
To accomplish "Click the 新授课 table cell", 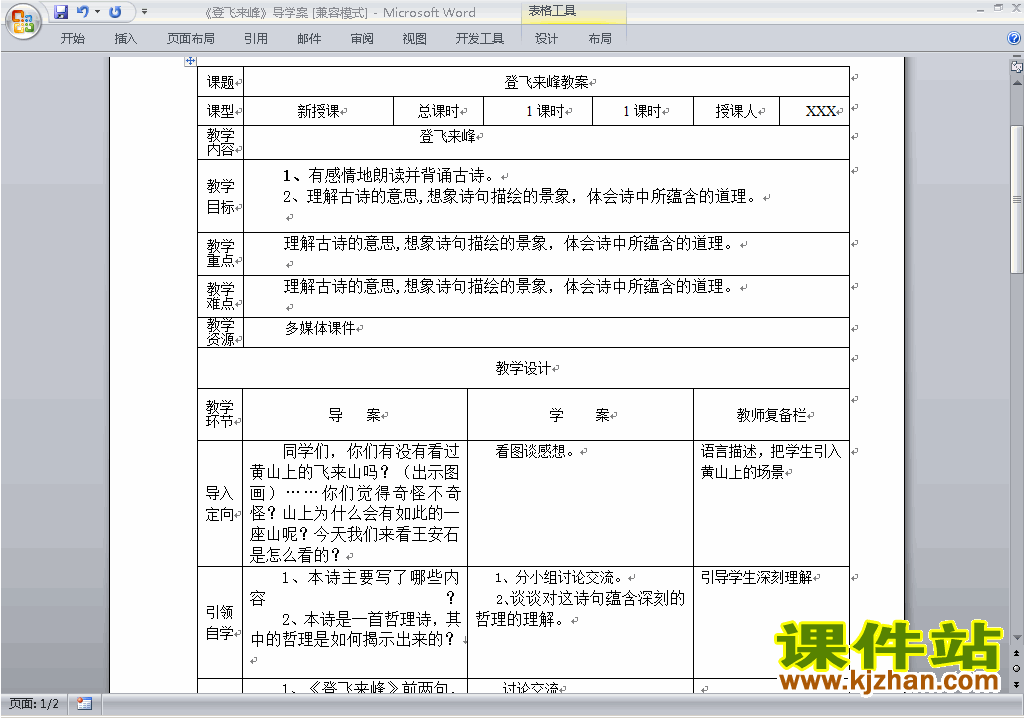I will click(318, 111).
